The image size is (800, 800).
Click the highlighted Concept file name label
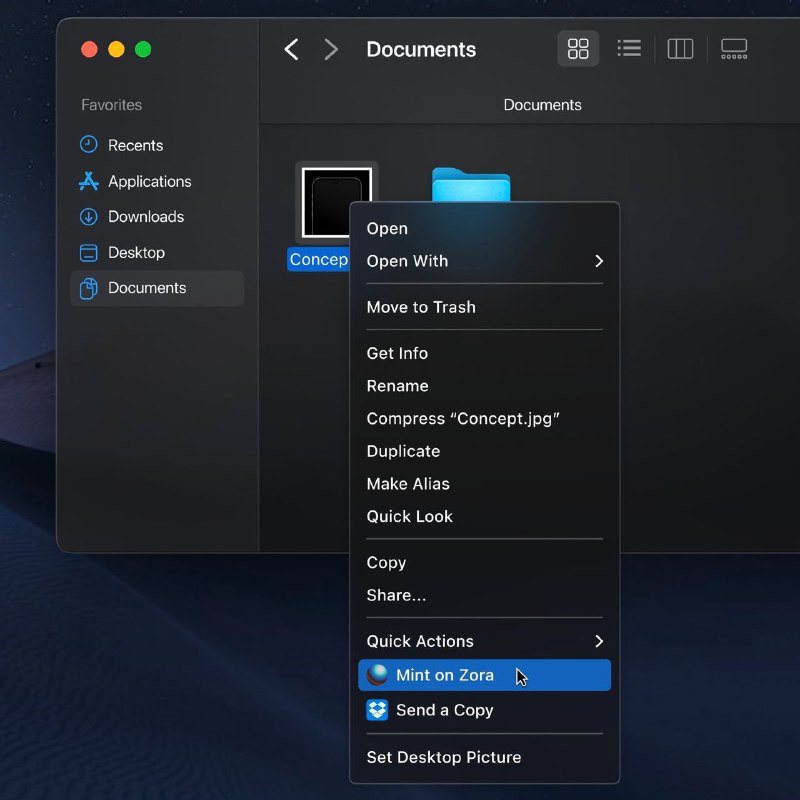tap(318, 259)
